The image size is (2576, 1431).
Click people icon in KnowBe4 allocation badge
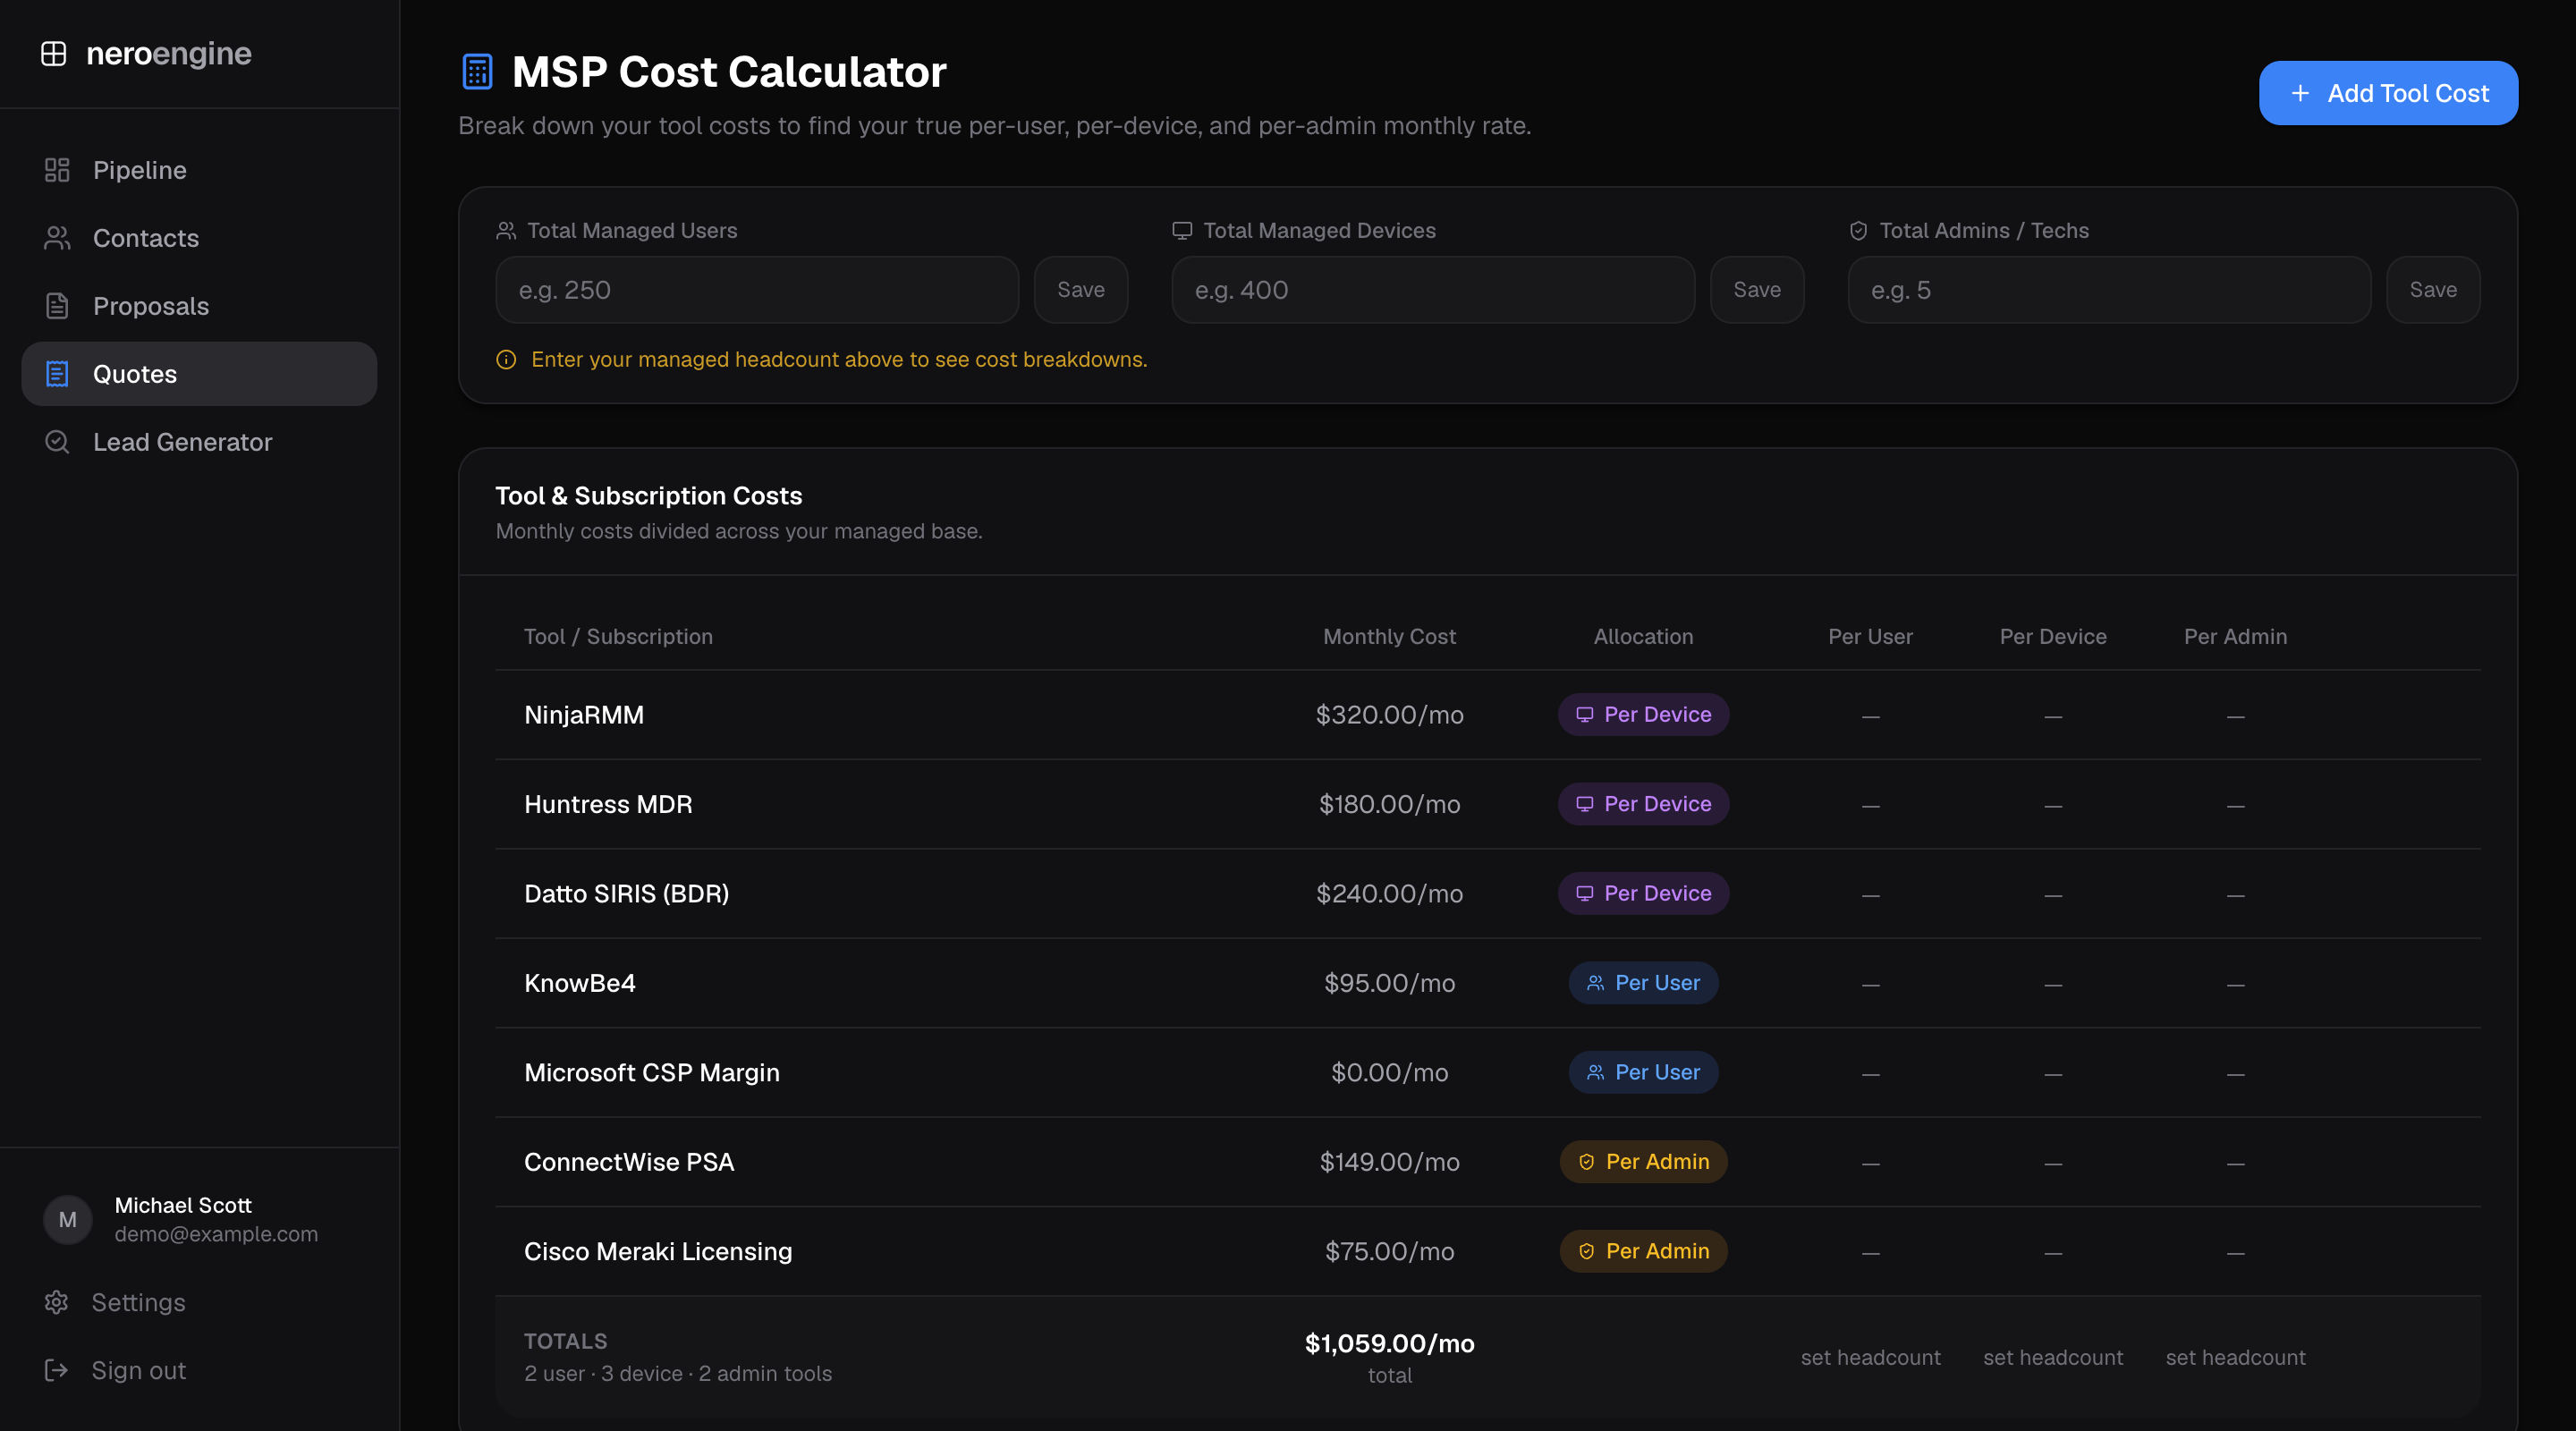[x=1596, y=983]
